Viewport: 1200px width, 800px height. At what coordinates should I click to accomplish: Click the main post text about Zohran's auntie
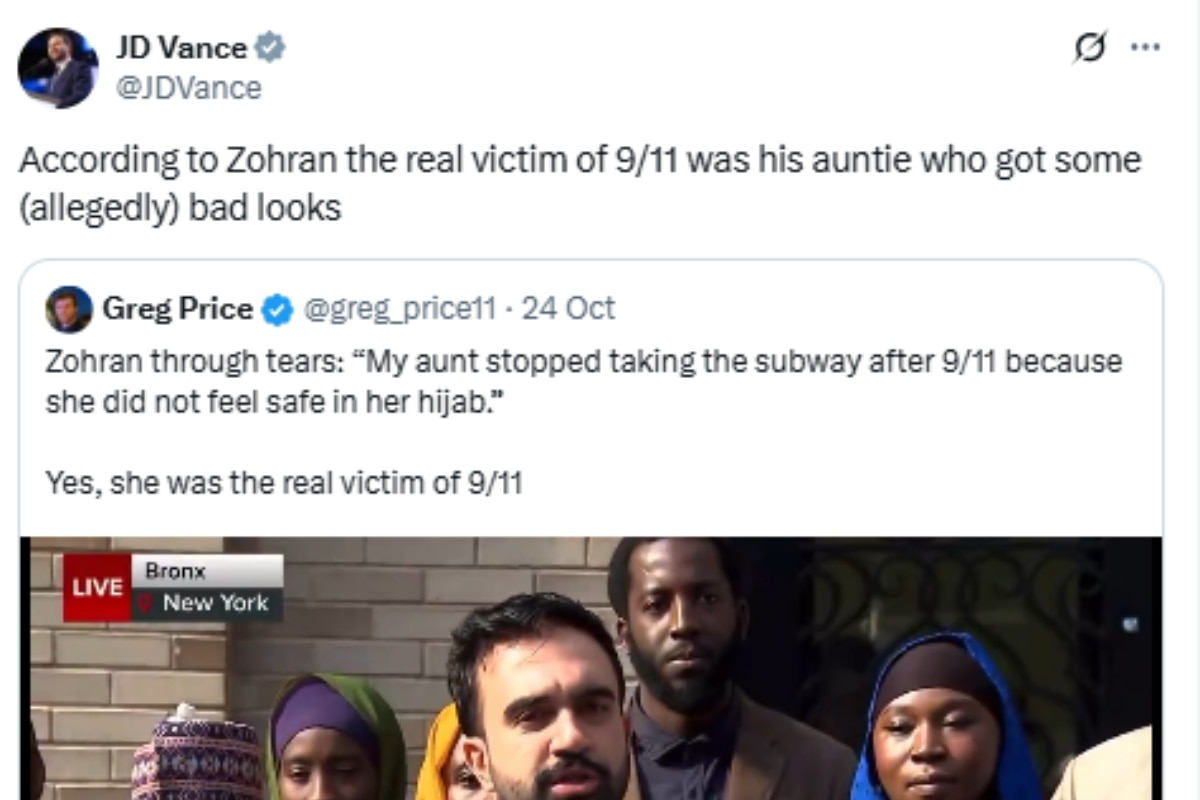(x=579, y=184)
